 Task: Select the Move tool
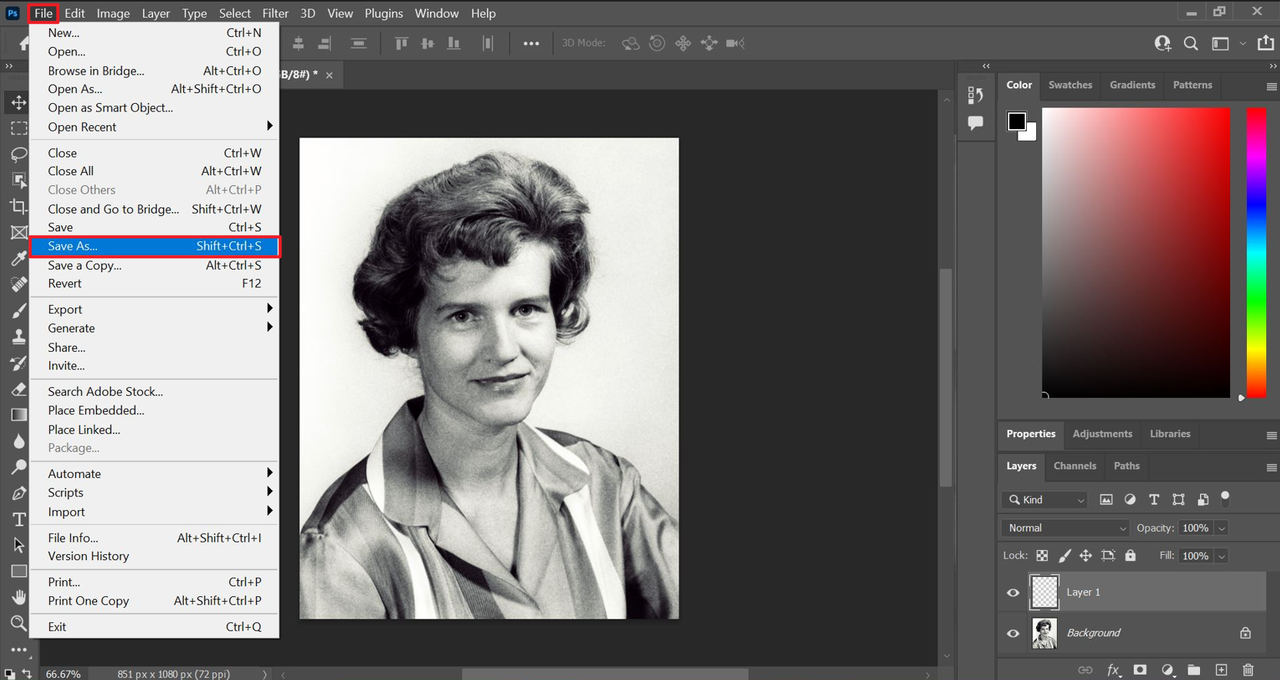(19, 103)
